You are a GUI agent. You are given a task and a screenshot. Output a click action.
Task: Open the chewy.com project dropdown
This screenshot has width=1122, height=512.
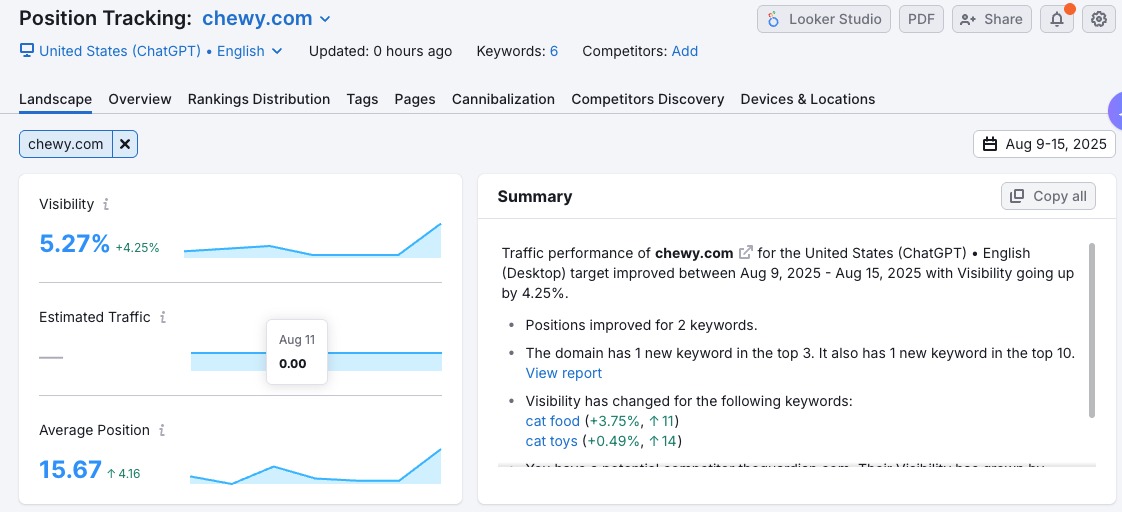coord(266,19)
